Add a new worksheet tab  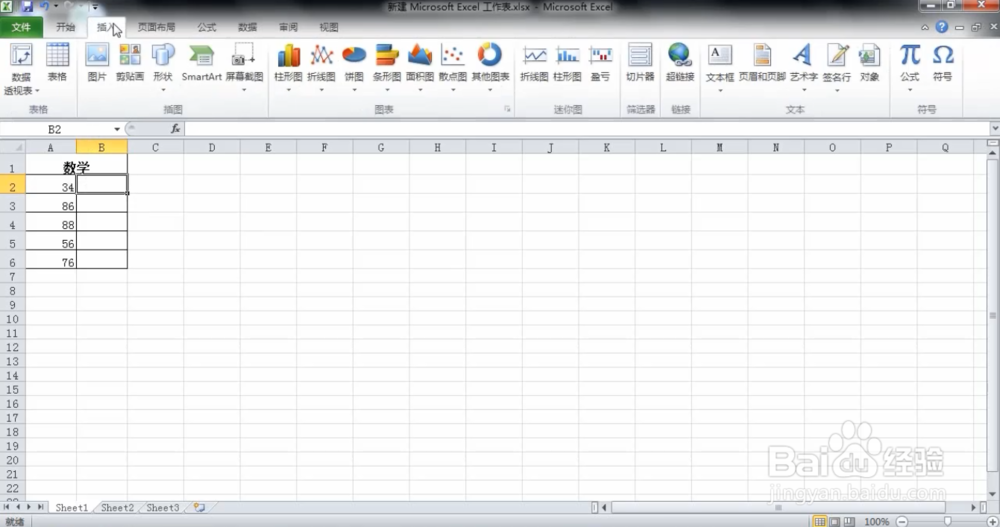200,508
